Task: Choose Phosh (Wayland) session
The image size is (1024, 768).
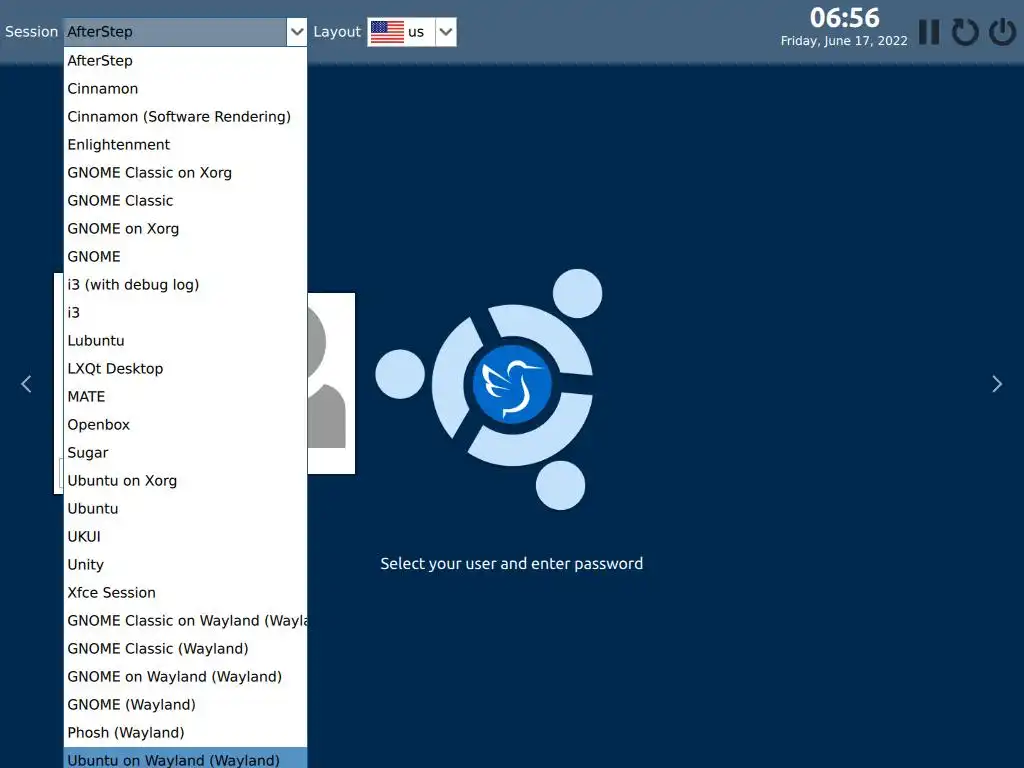Action: click(185, 733)
